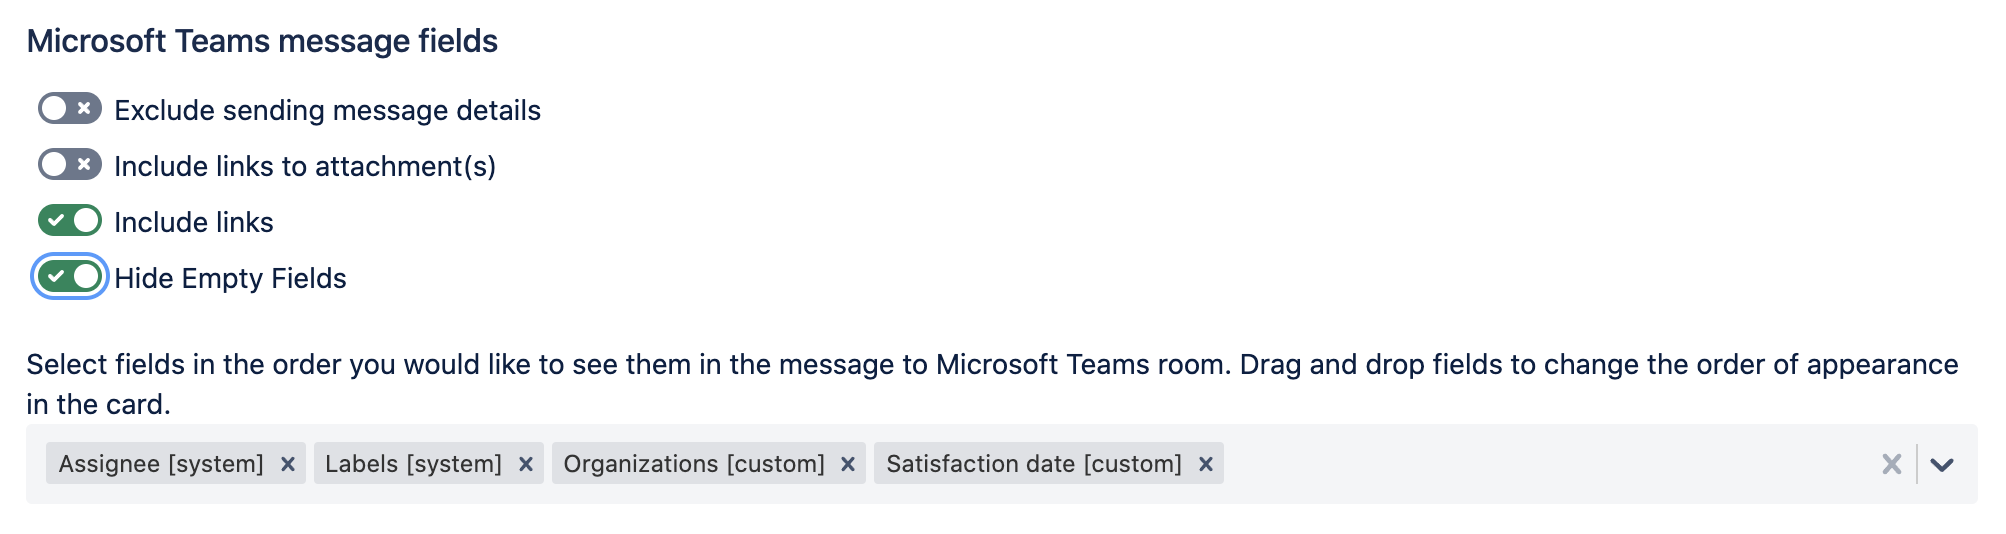Remove the Labels [system] field chip
Image resolution: width=2006 pixels, height=534 pixels.
tap(526, 464)
